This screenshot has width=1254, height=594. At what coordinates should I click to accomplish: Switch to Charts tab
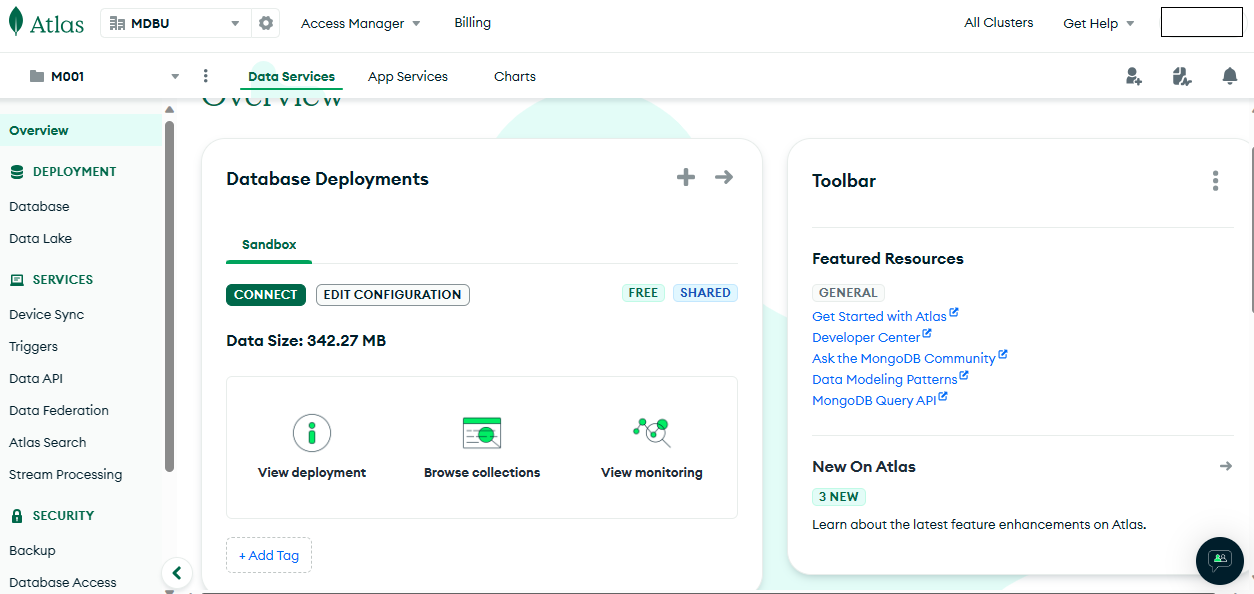point(515,76)
